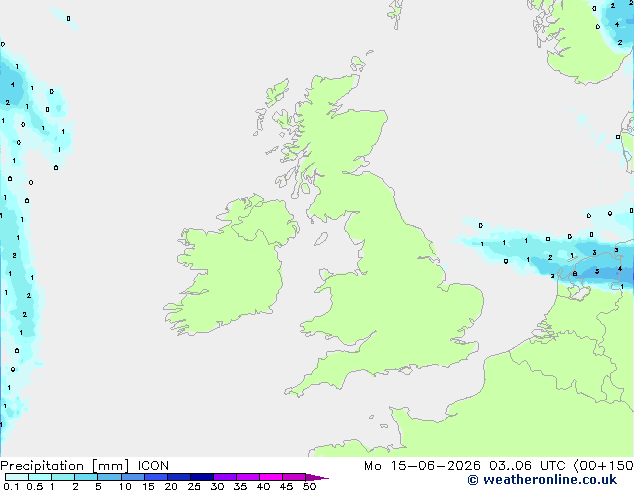634x490 pixels.
Task: Pick the 1–2 mm legend swatch
Action: tap(63, 477)
